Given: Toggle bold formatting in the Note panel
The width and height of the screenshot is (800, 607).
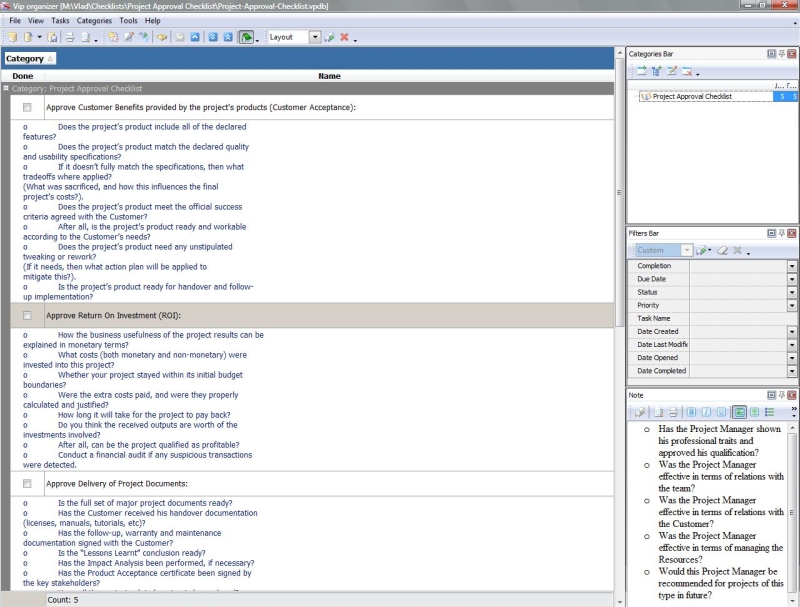Looking at the screenshot, I should pyautogui.click(x=691, y=412).
